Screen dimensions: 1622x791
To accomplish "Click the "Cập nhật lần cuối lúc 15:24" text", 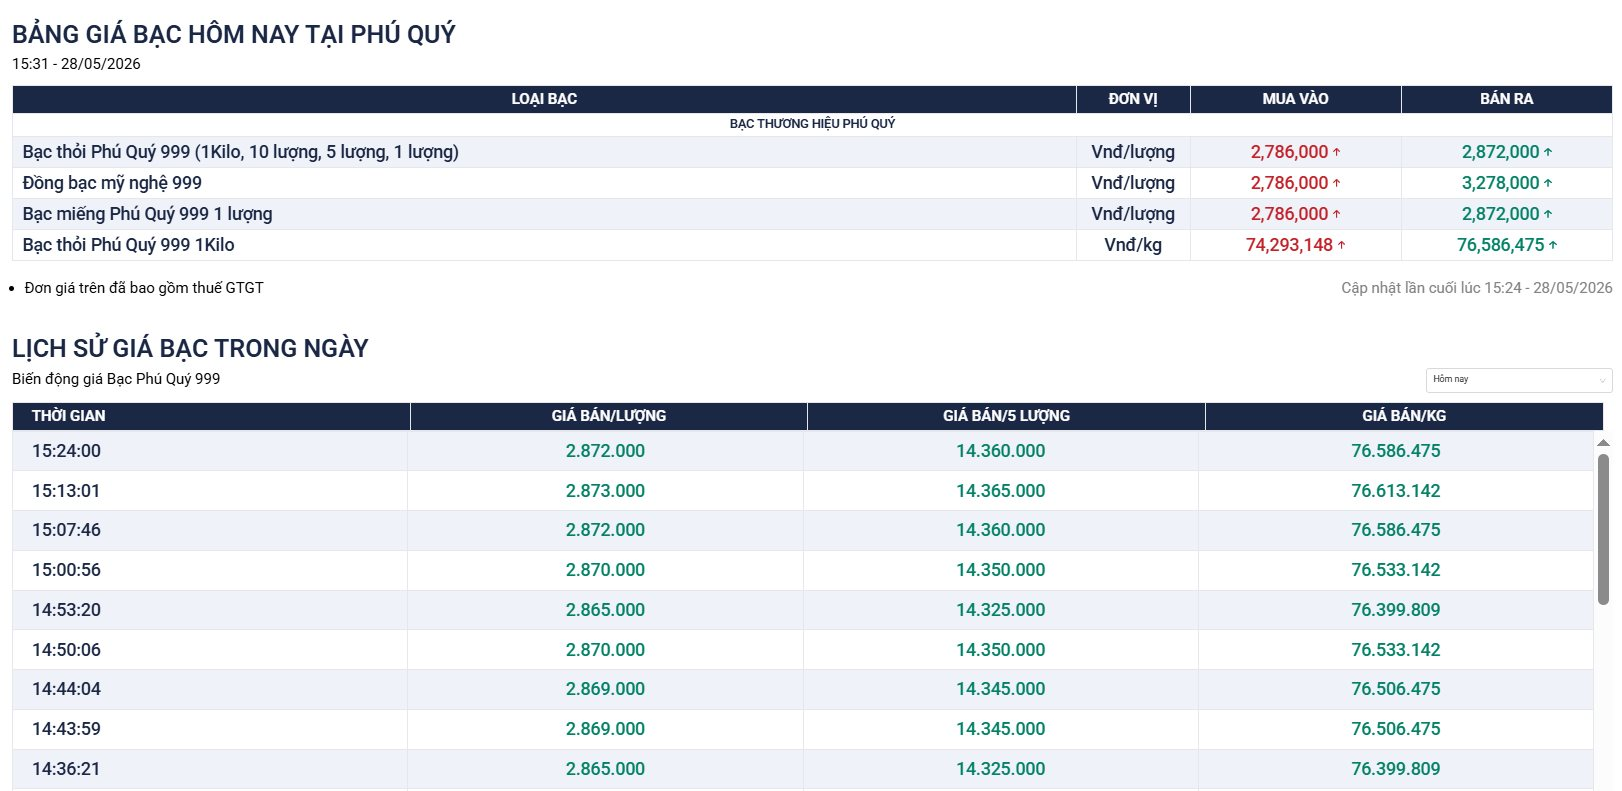I will tap(1476, 288).
